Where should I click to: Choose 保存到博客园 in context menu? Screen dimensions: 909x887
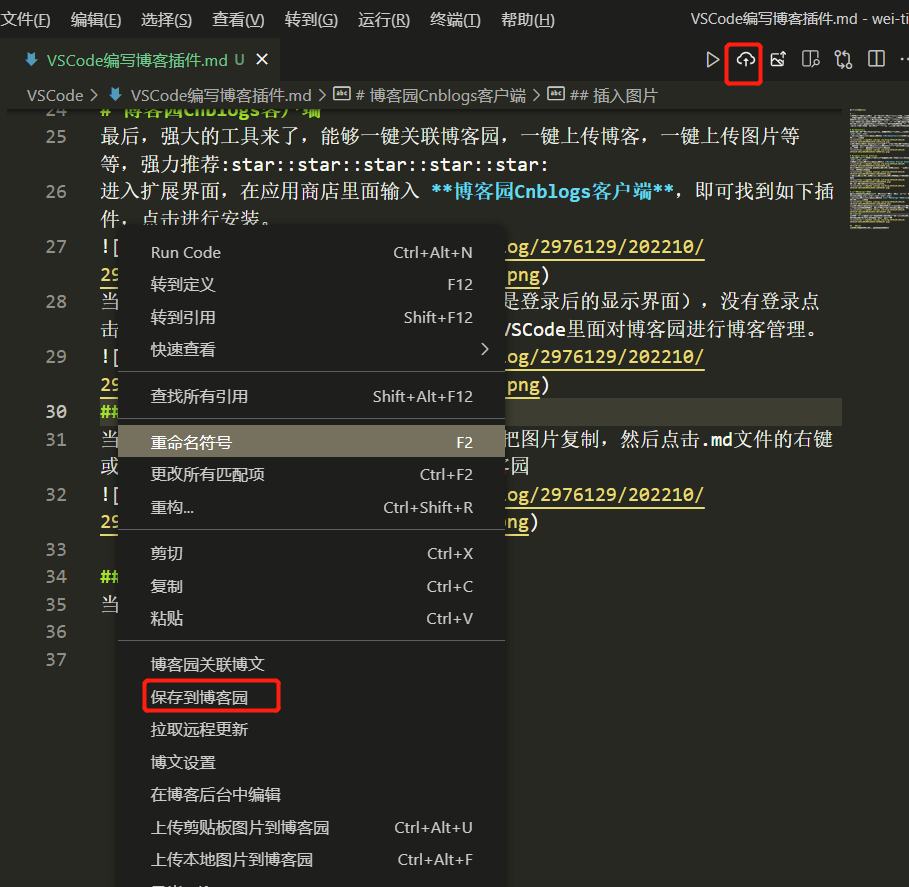point(311,697)
